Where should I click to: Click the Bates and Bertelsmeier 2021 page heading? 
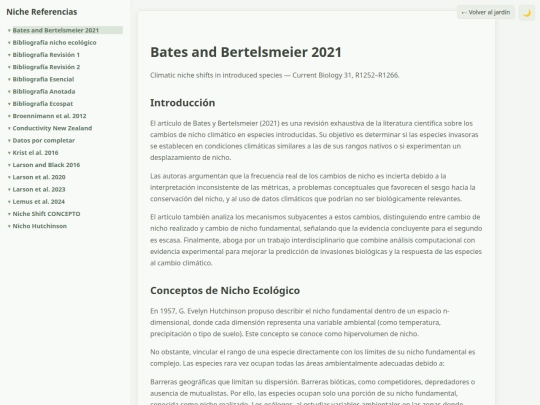tap(246, 52)
